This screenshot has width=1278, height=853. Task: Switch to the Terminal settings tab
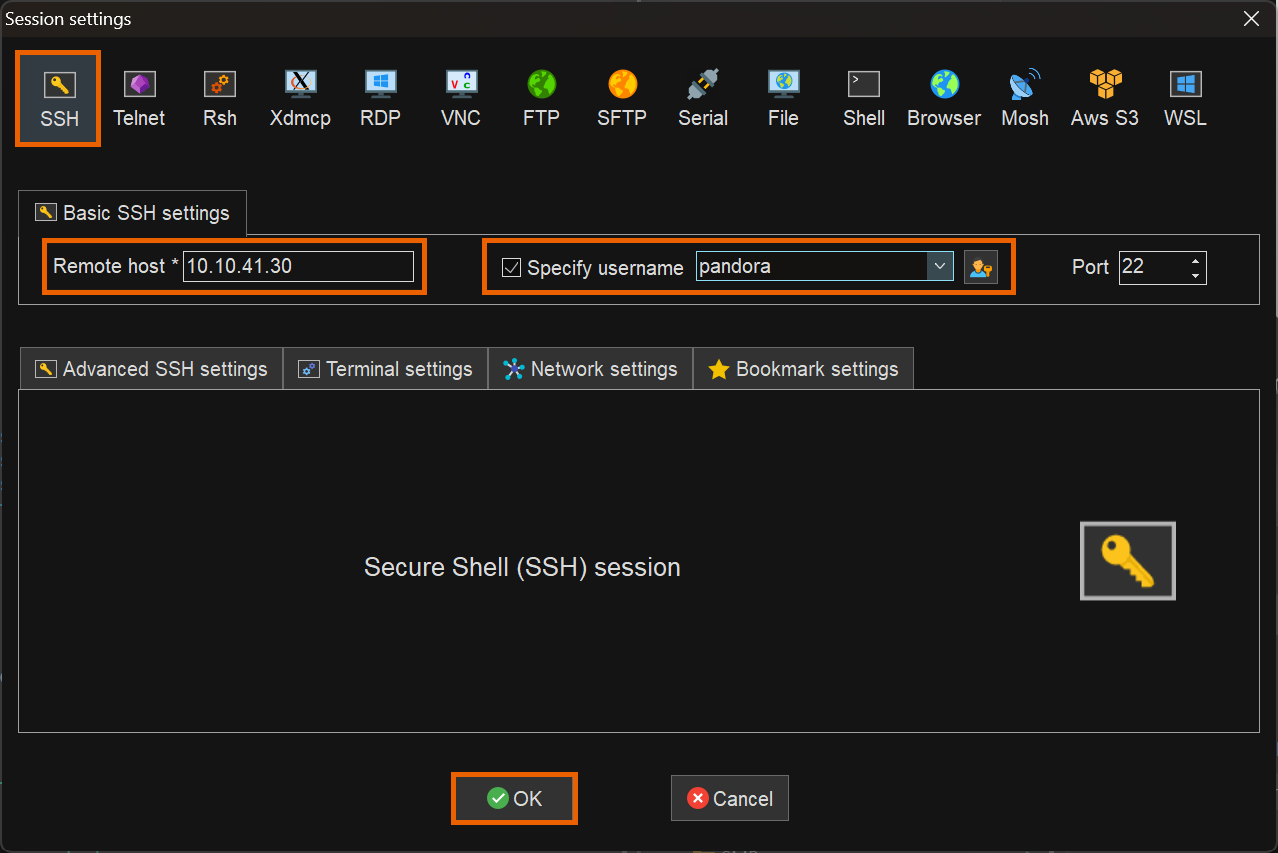coord(386,369)
